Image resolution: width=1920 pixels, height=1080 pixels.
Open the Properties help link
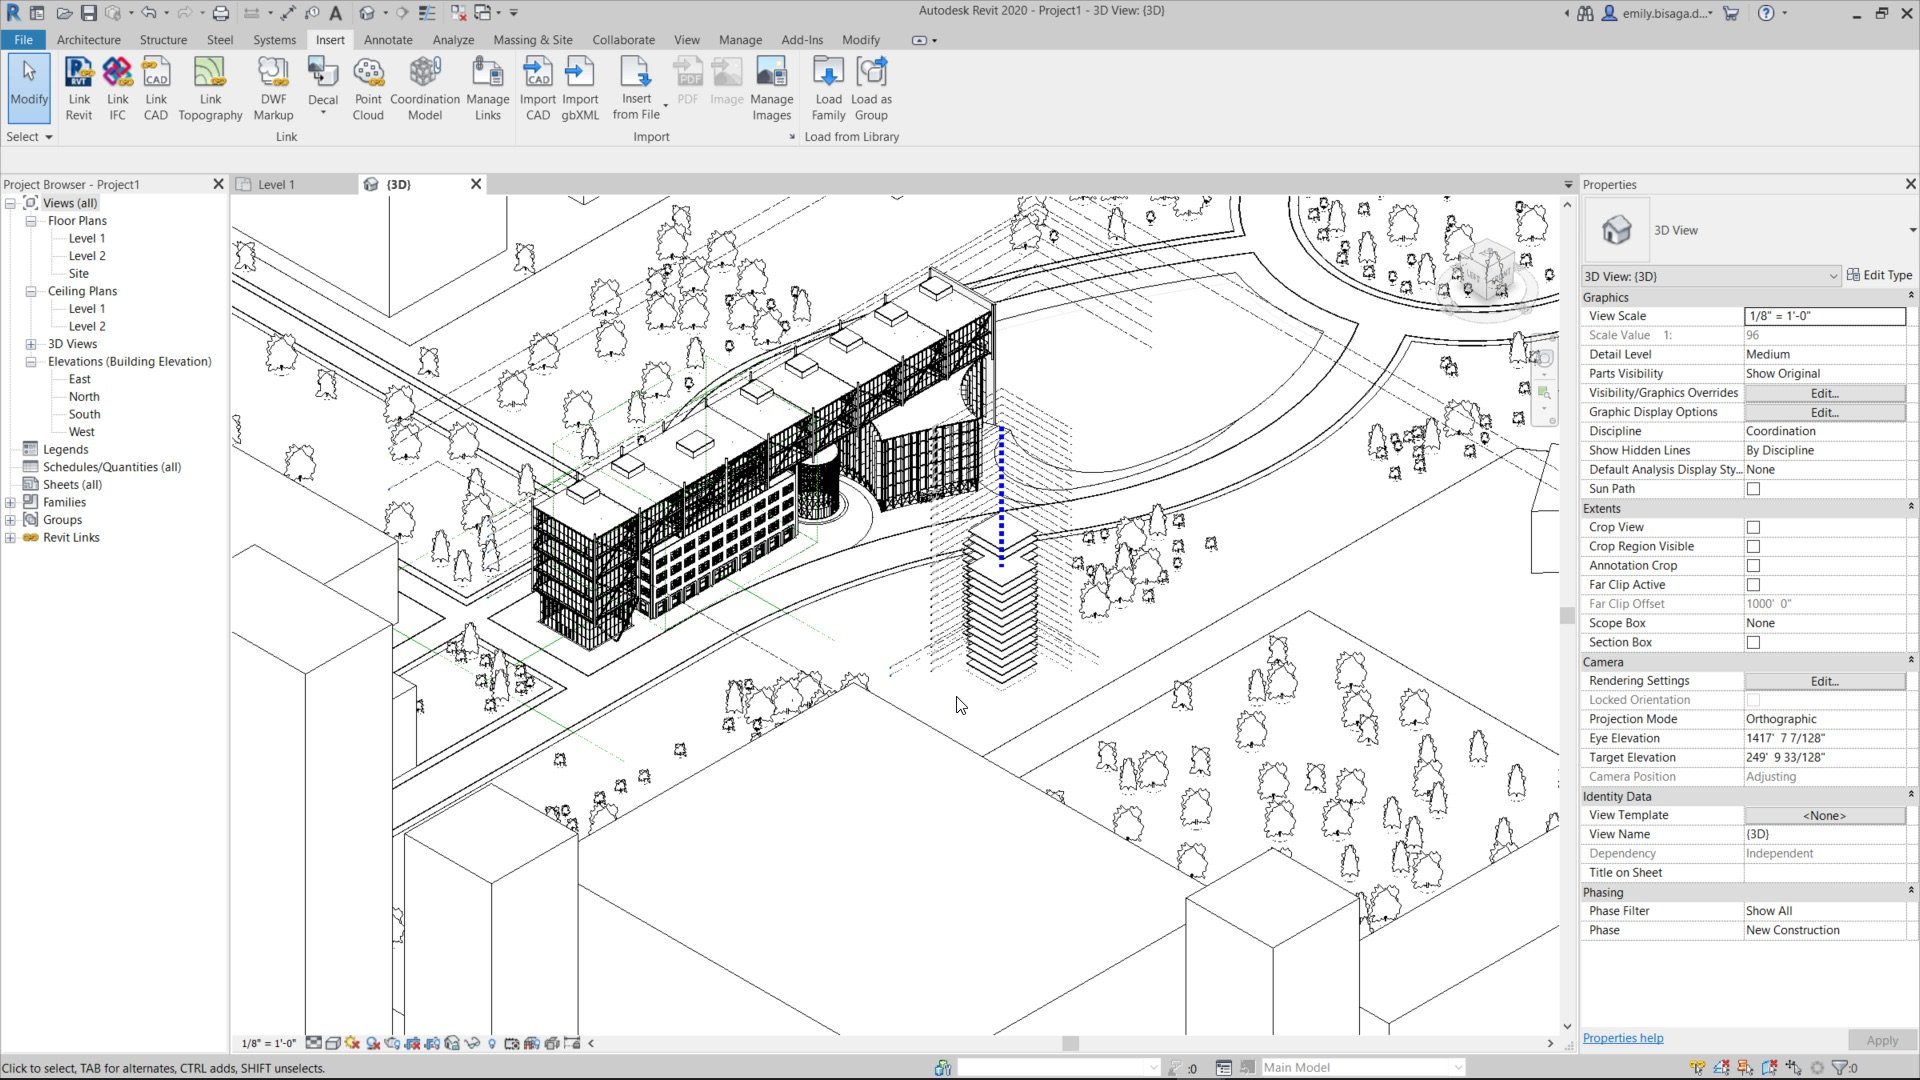click(x=1623, y=1038)
